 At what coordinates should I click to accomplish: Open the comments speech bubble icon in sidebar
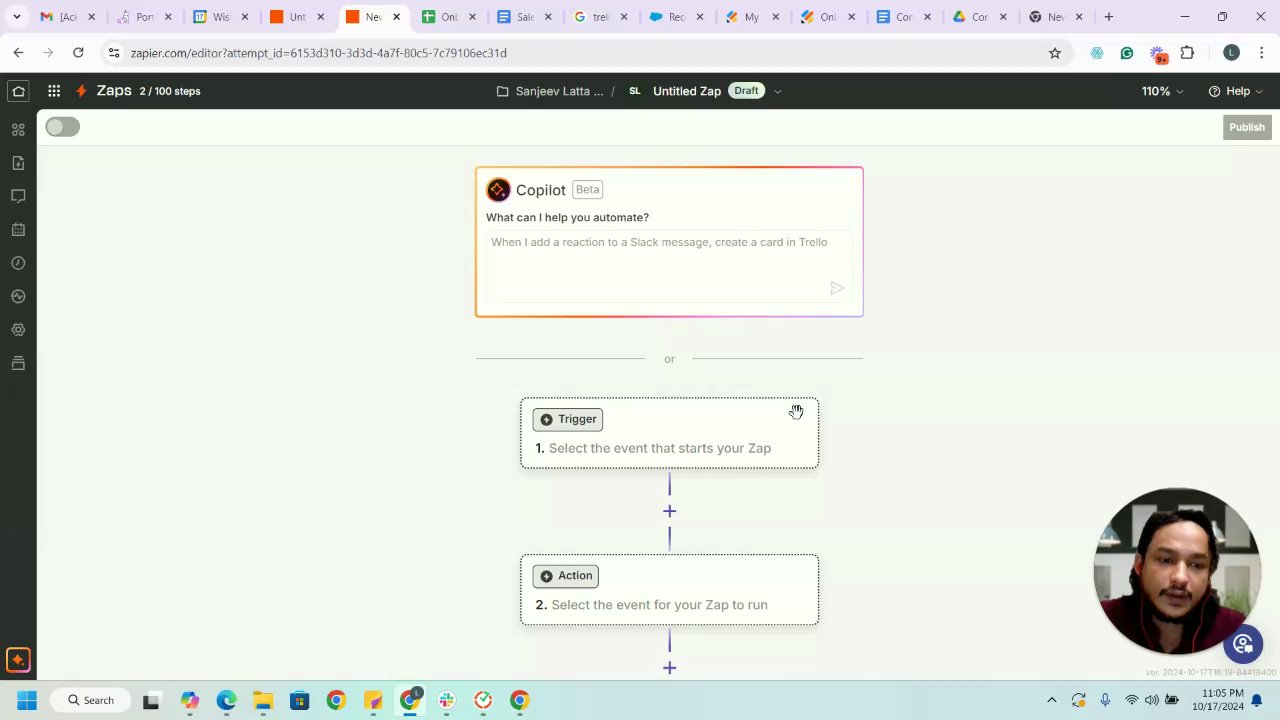[x=18, y=196]
